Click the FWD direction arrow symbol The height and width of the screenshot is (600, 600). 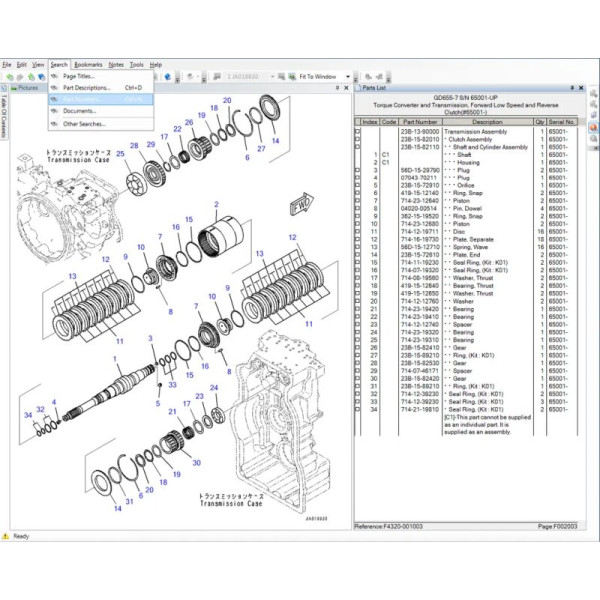click(300, 206)
